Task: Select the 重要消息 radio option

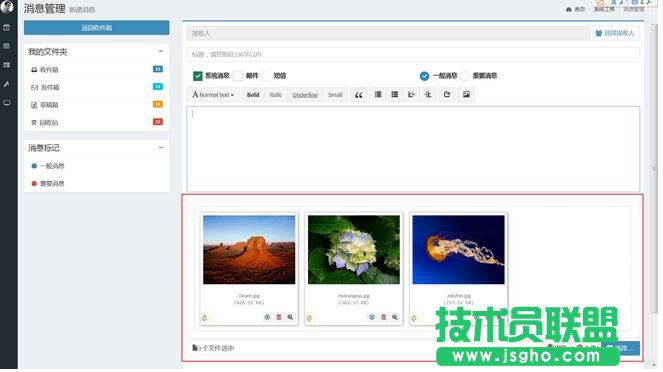Action: coord(464,76)
